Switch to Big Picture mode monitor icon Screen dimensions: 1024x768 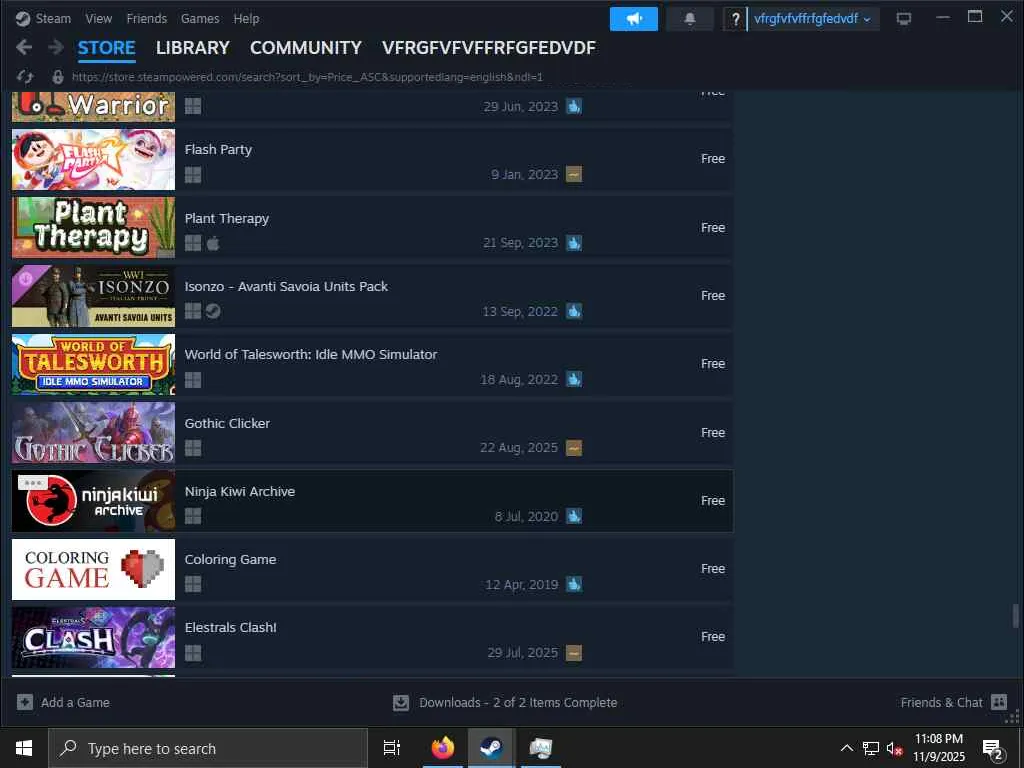[904, 19]
